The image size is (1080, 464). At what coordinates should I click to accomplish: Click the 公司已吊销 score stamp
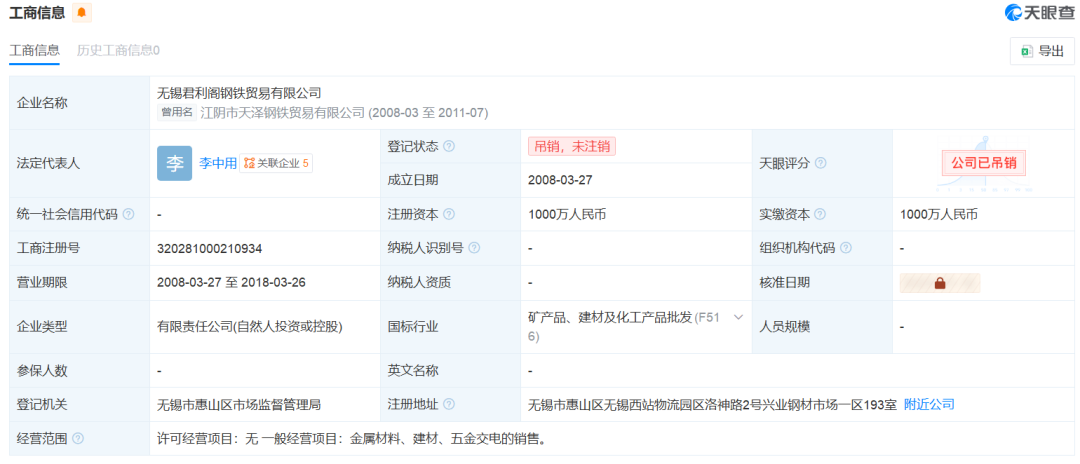pyautogui.click(x=984, y=164)
